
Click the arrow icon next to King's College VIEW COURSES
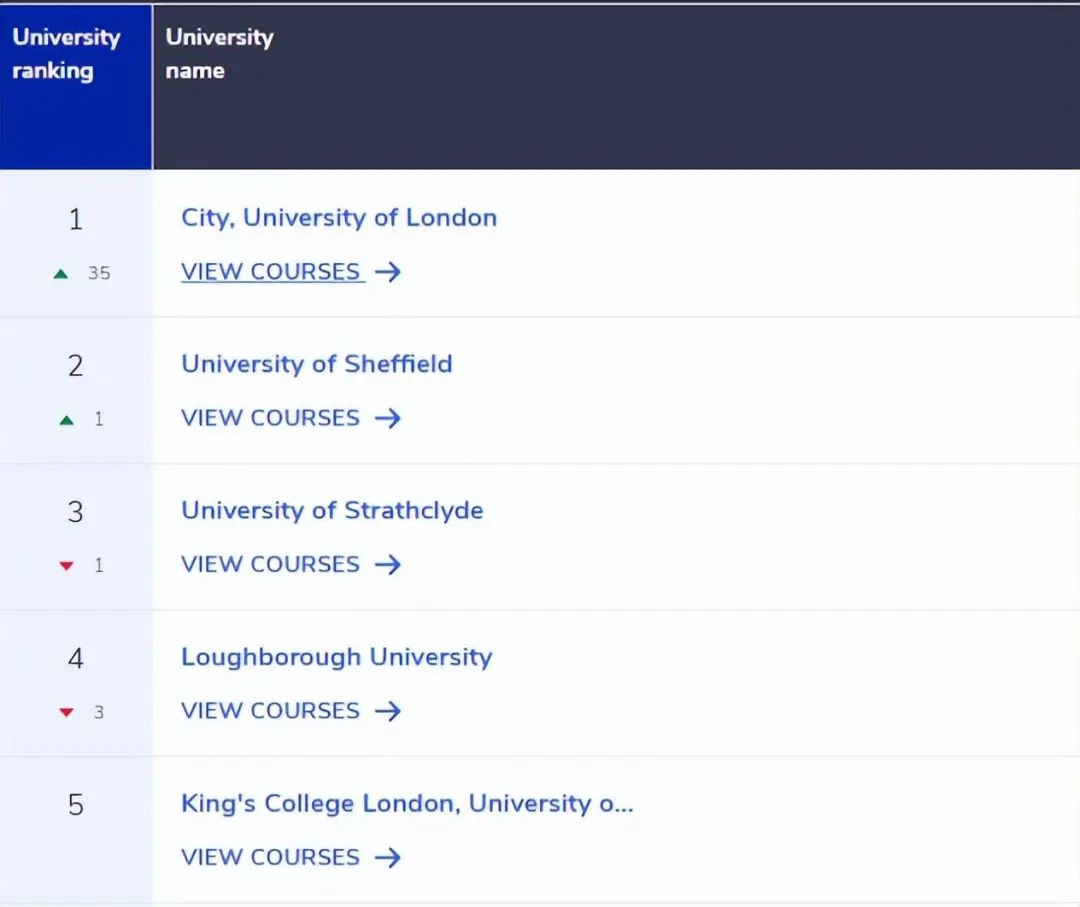point(388,857)
